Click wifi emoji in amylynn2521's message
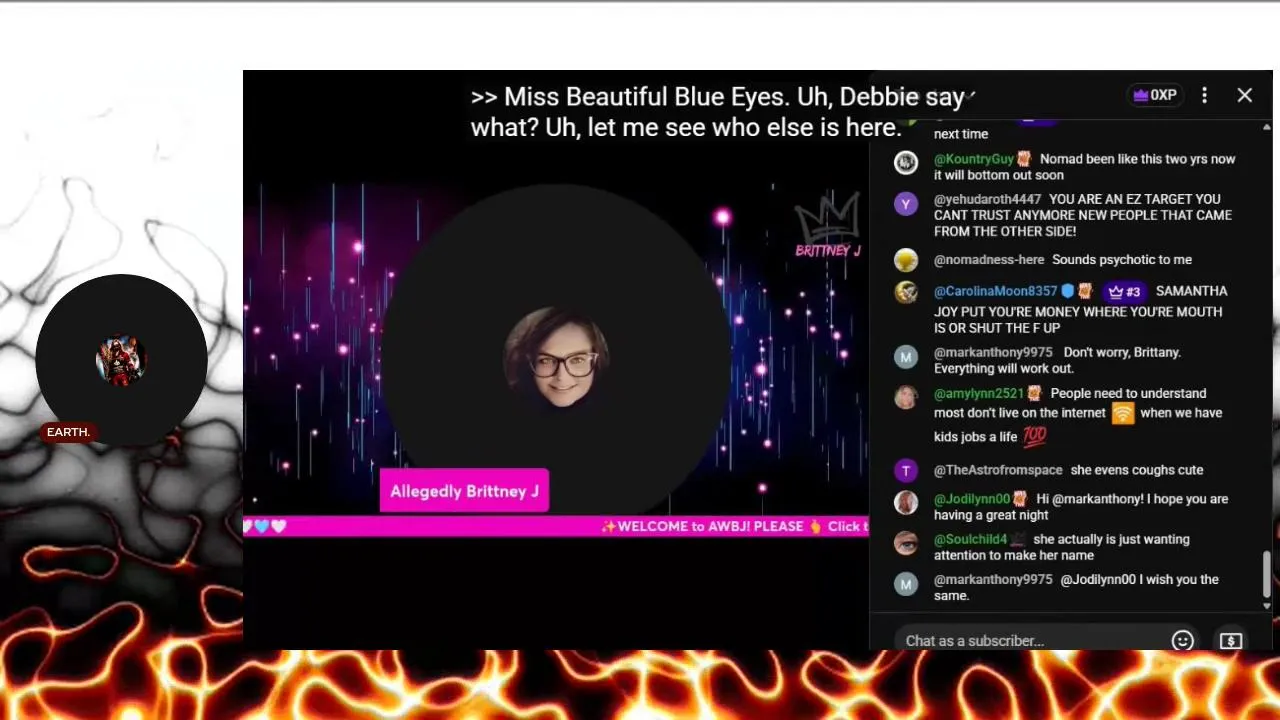The image size is (1280, 720). tap(1123, 413)
